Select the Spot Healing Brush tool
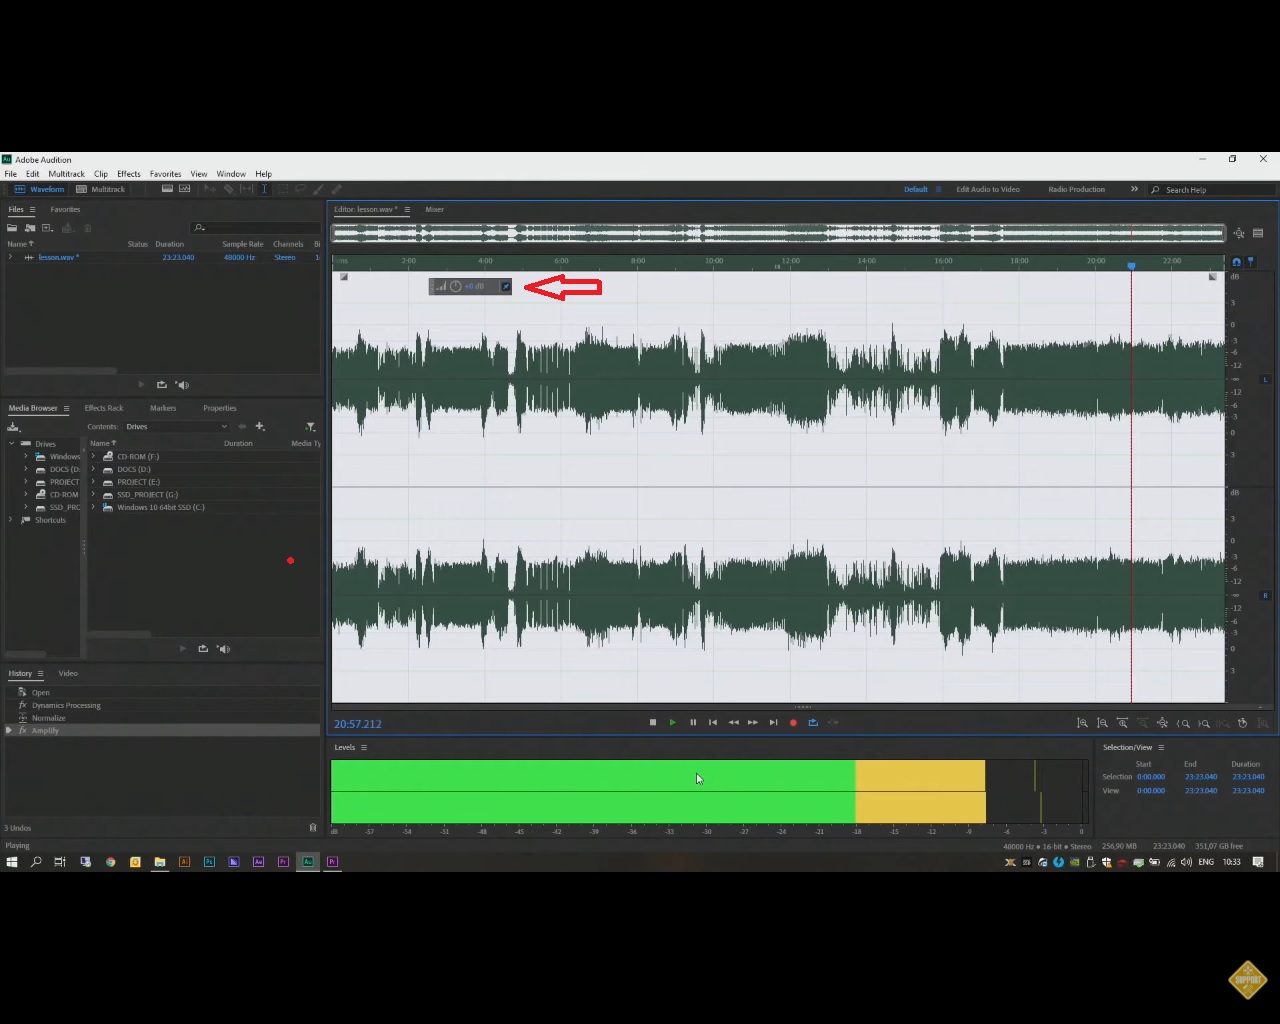The height and width of the screenshot is (1024, 1280). pyautogui.click(x=336, y=189)
